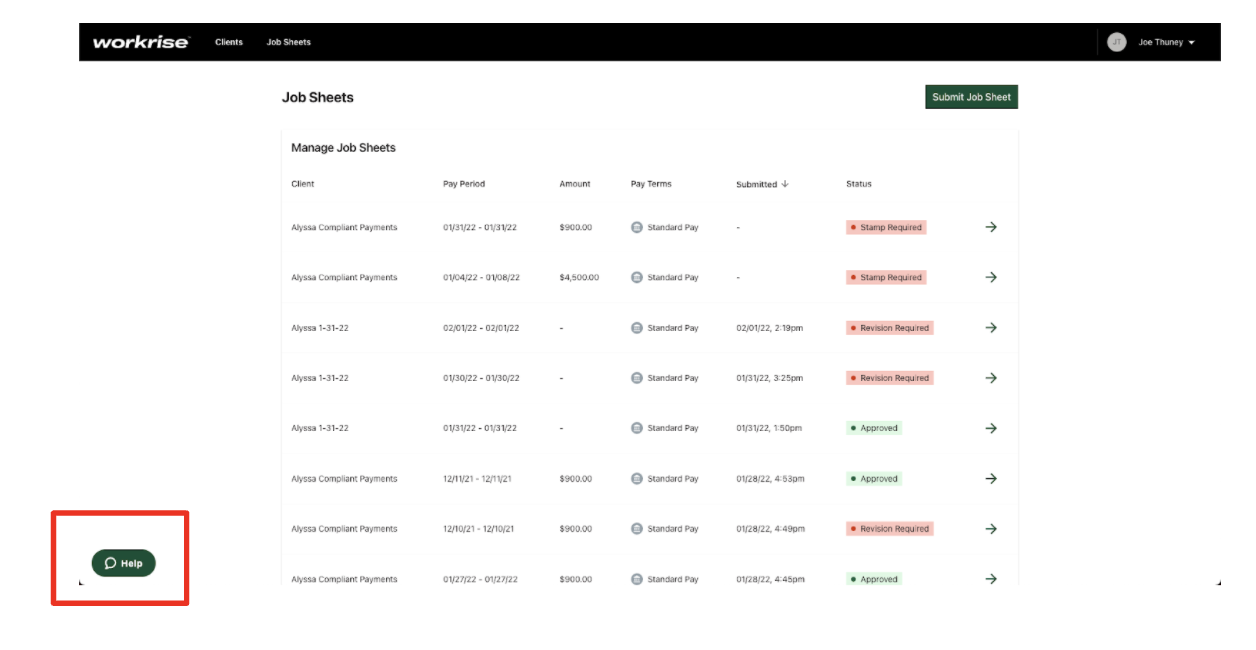
Task: Click Standard Pay icon in 01/30/22 - 01/30/22 row
Action: click(637, 378)
